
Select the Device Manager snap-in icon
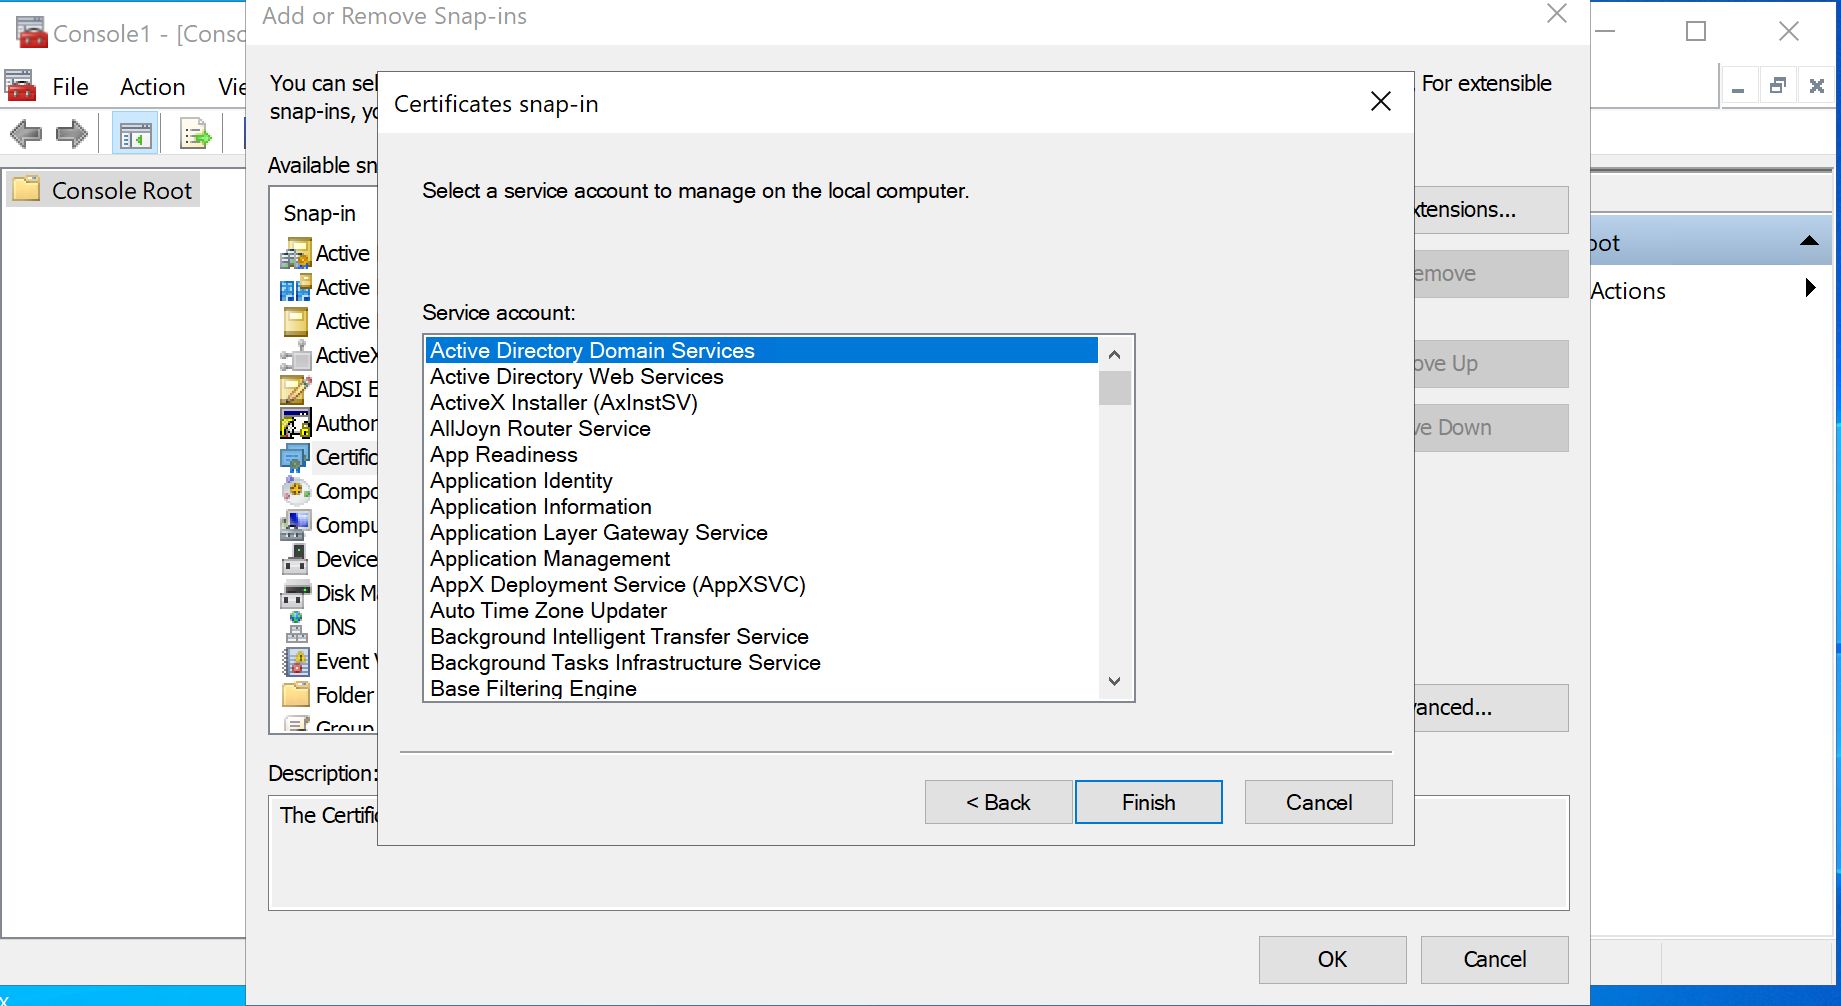tap(296, 560)
